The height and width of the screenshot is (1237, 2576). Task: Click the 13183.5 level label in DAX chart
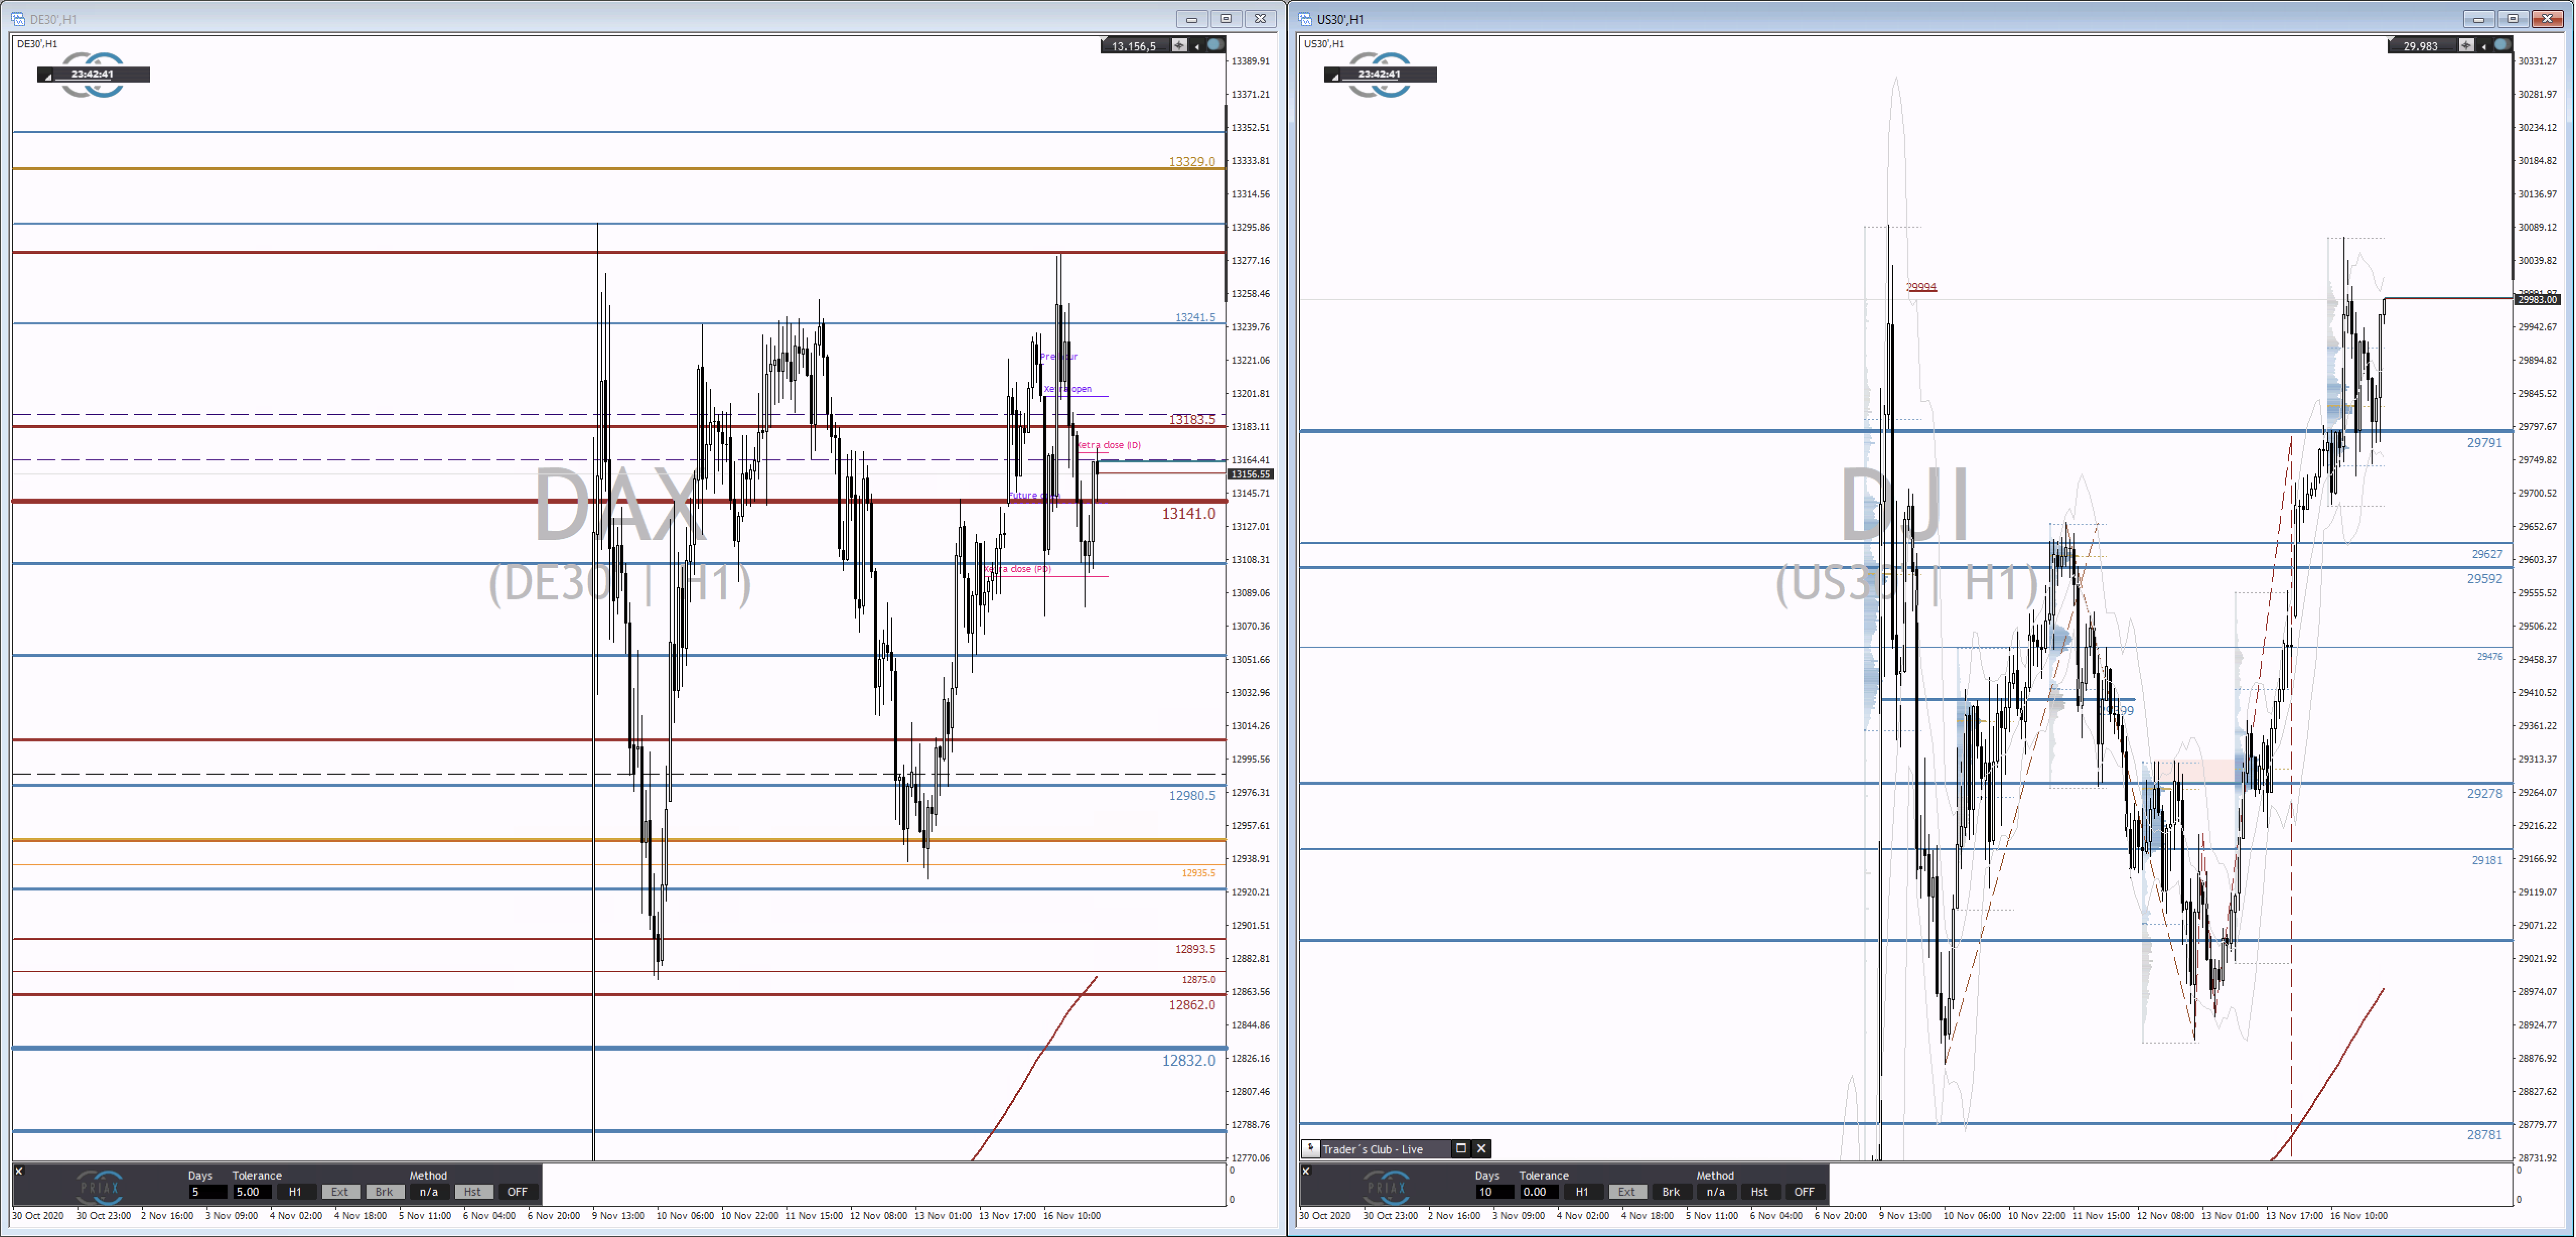click(x=1192, y=419)
